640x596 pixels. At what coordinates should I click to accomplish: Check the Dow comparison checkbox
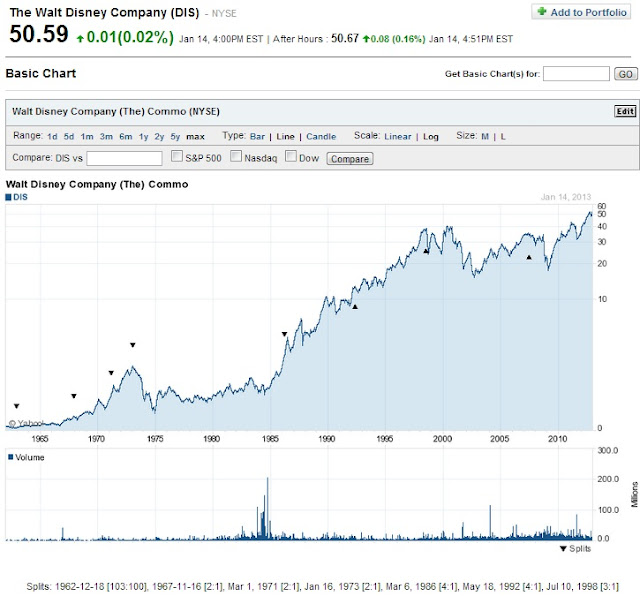coord(291,156)
